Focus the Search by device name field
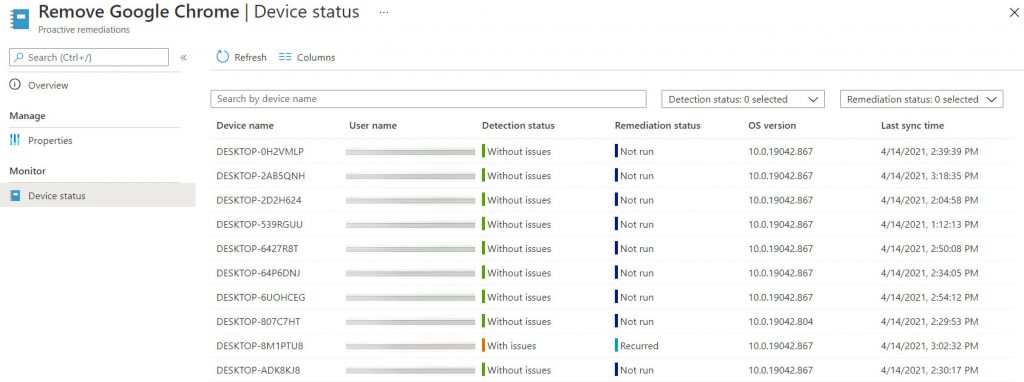The width and height of the screenshot is (1024, 382). [x=428, y=99]
